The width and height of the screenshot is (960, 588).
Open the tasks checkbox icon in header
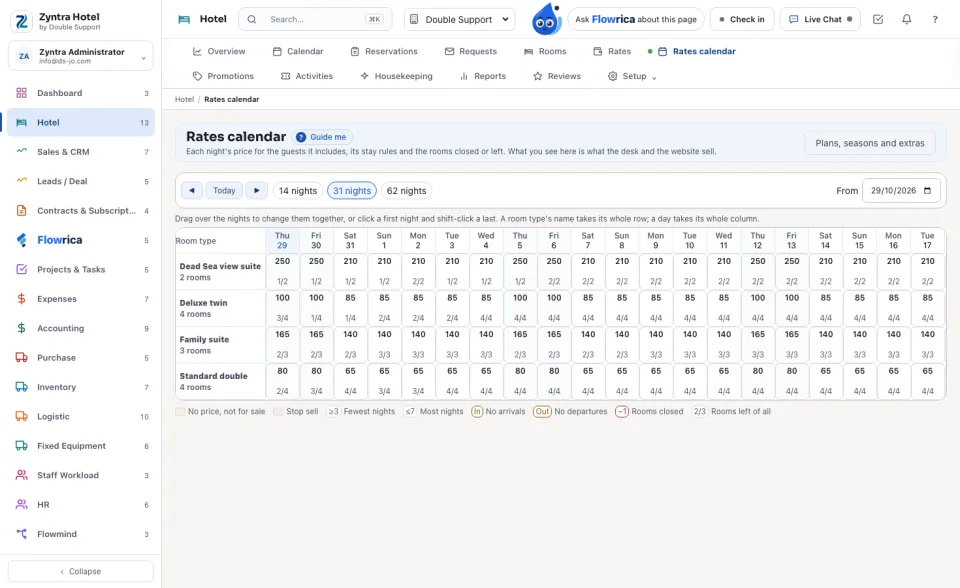click(x=878, y=19)
